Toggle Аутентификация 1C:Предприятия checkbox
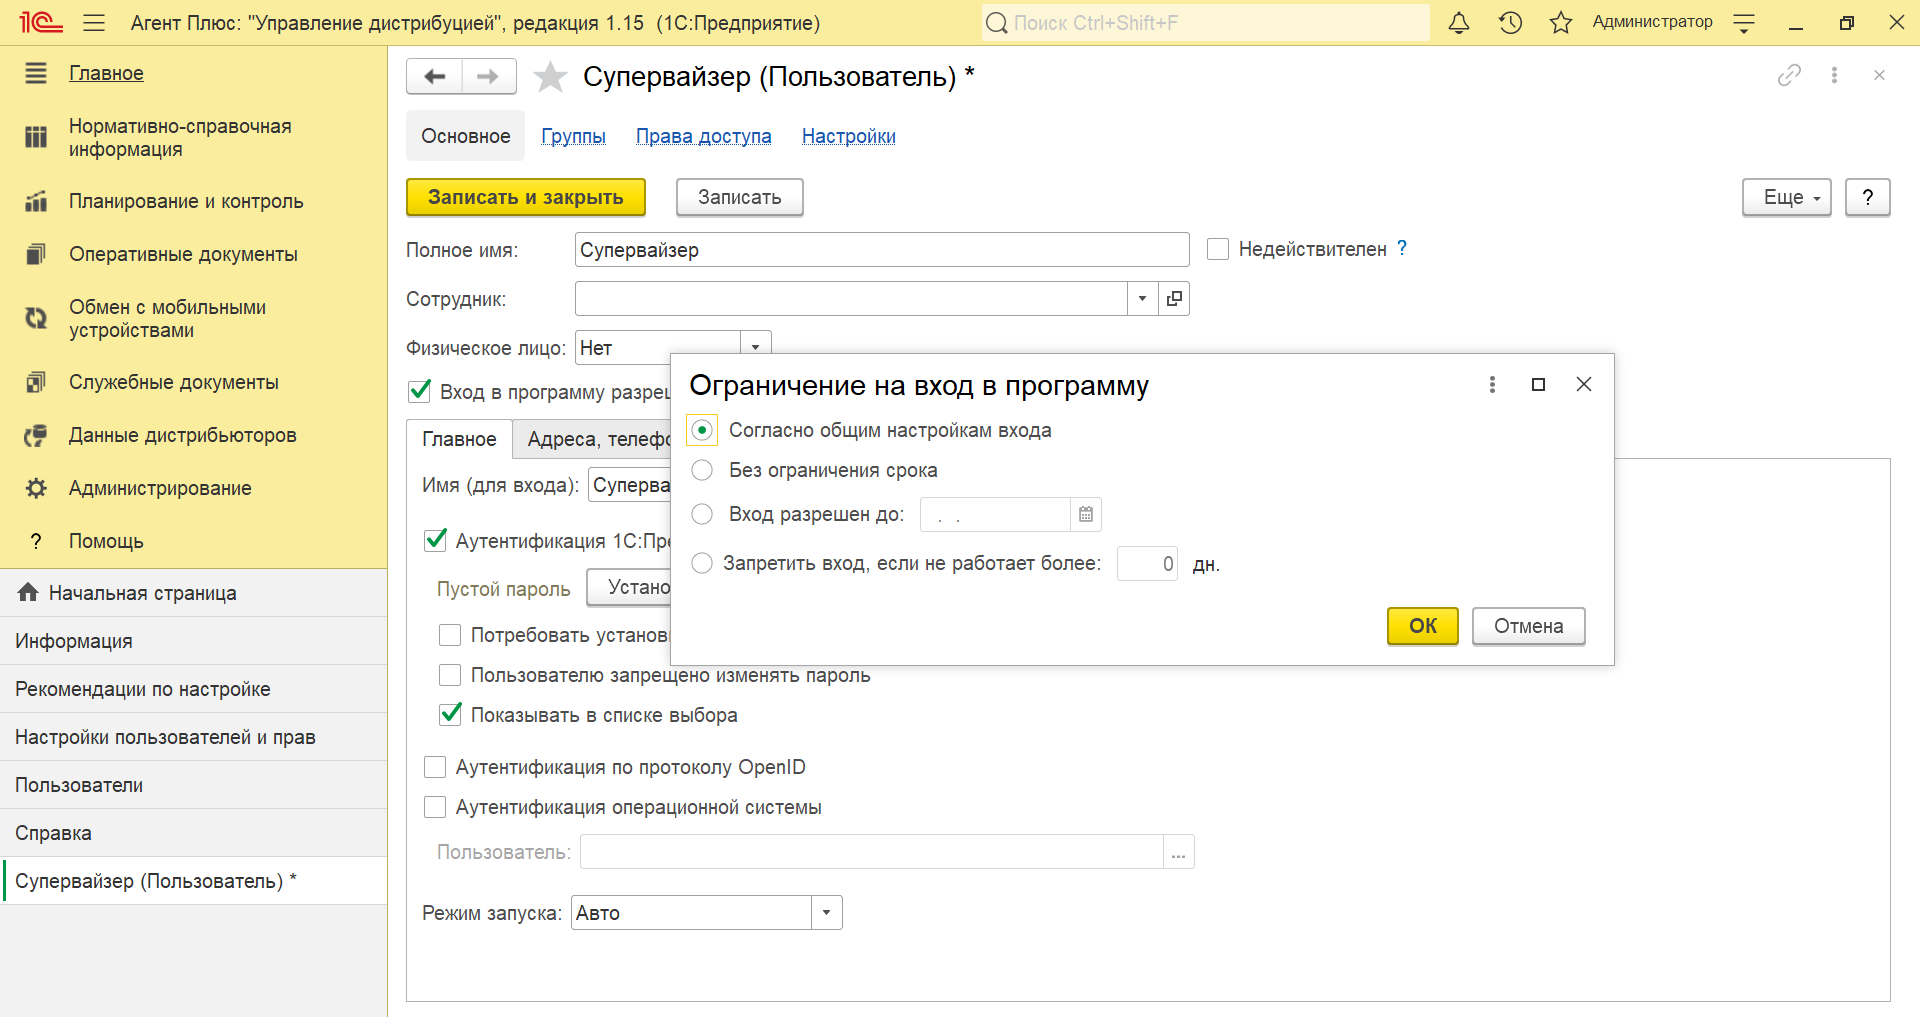Image resolution: width=1920 pixels, height=1017 pixels. pyautogui.click(x=435, y=540)
